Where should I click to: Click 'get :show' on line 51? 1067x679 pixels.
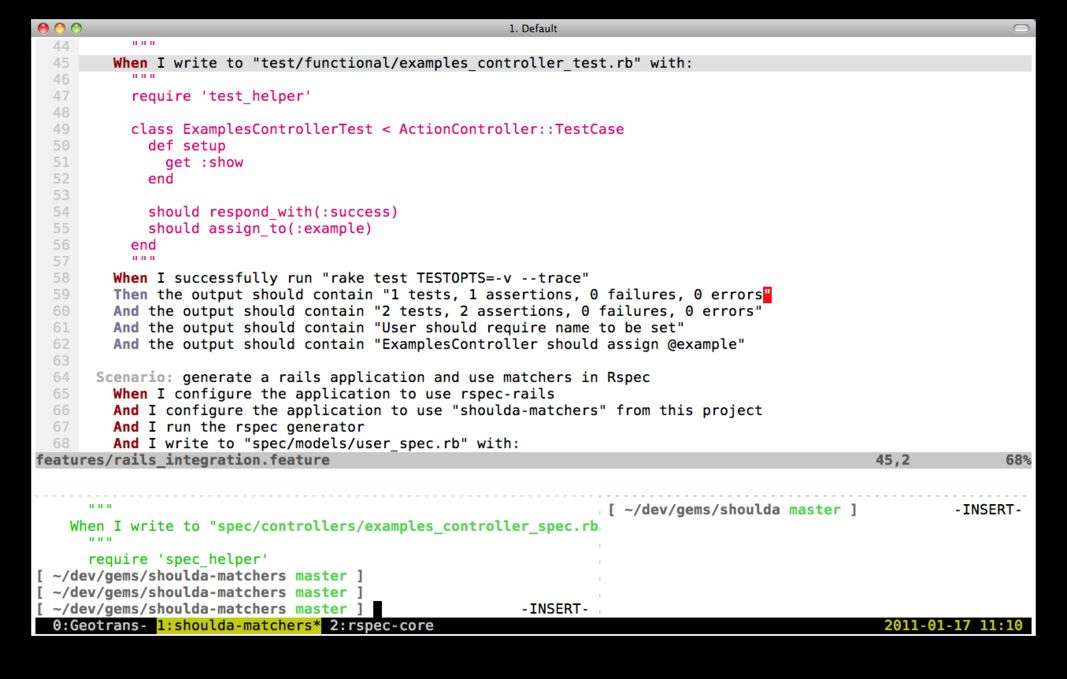coord(203,162)
